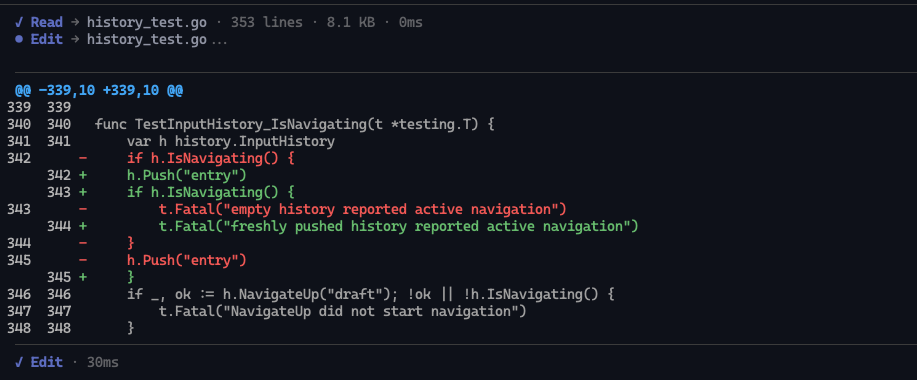The height and width of the screenshot is (380, 917).
Task: Click the completed Edit label at the bottom
Action: coord(46,362)
